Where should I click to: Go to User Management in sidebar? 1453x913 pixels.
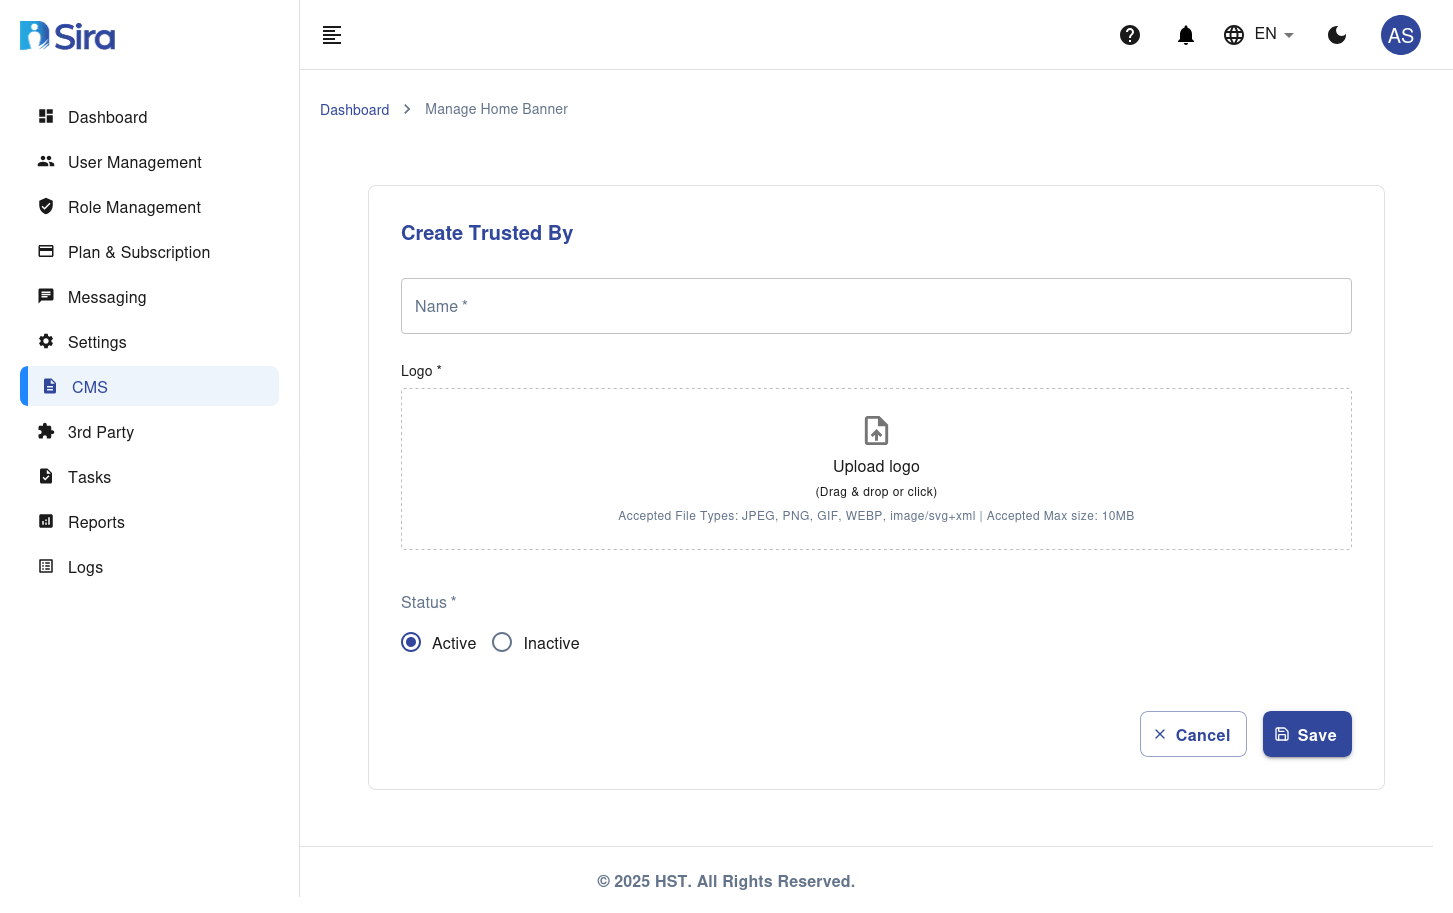pos(134,162)
